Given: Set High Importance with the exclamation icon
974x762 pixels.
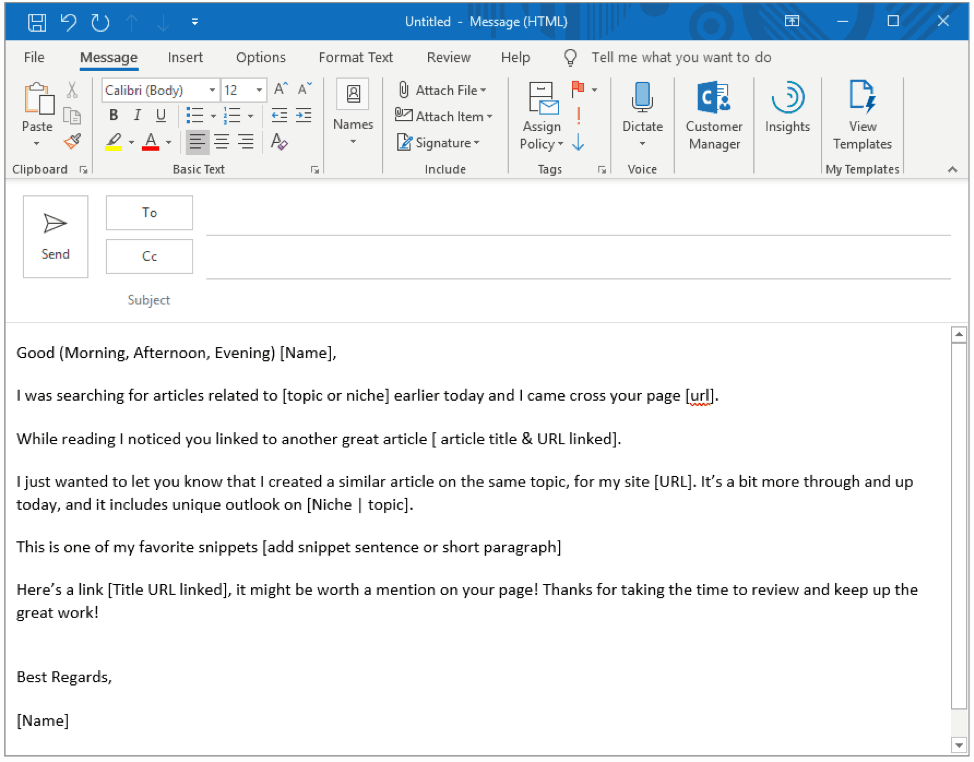Looking at the screenshot, I should tap(578, 116).
